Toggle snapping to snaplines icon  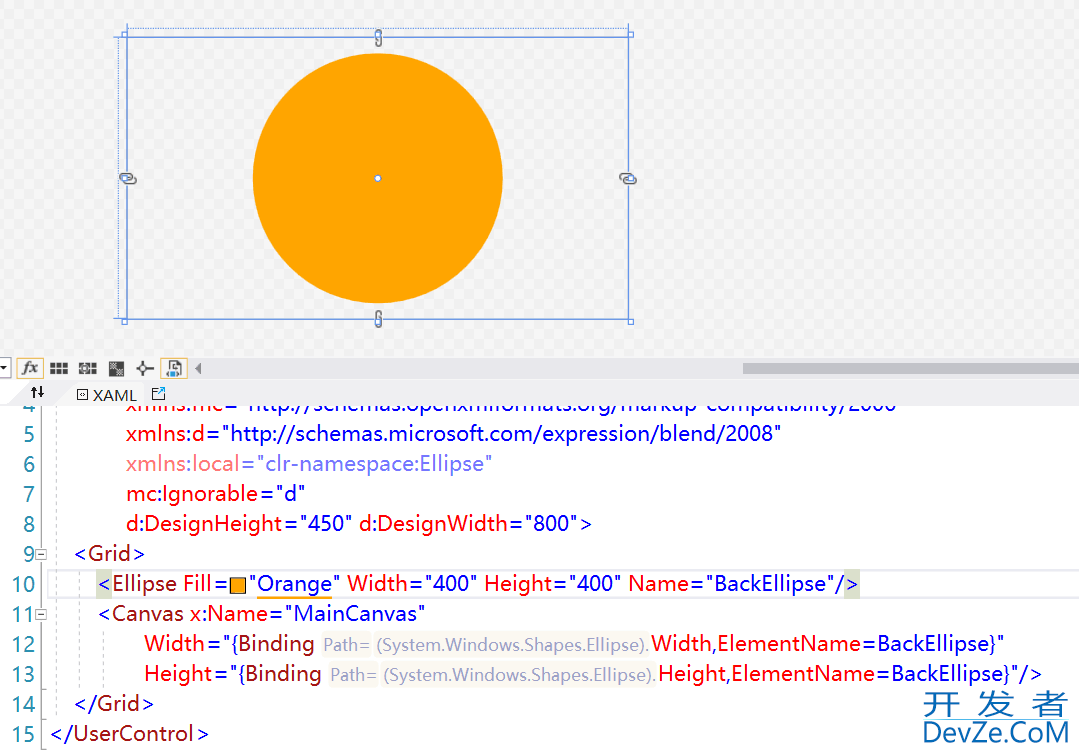coord(145,368)
